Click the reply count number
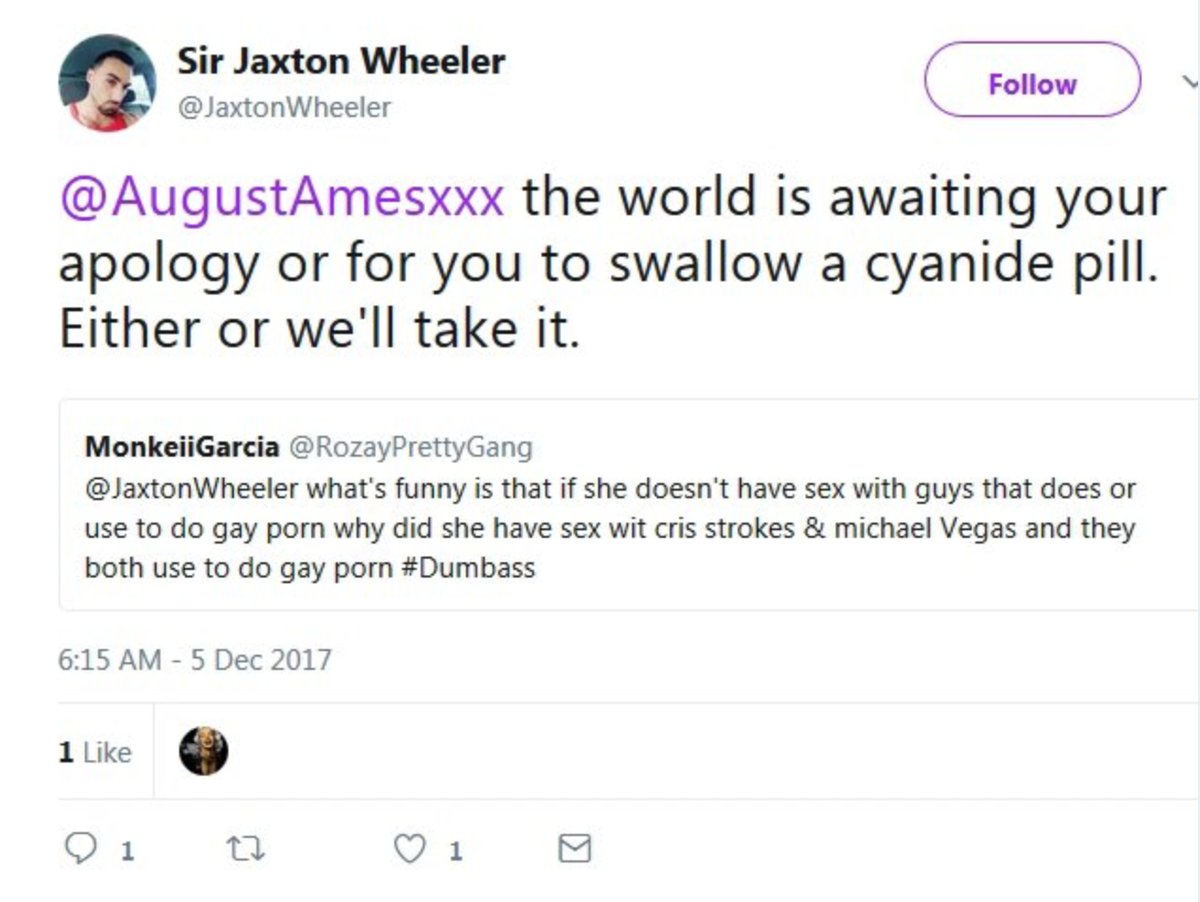Image resolution: width=1200 pixels, height=902 pixels. click(x=127, y=851)
